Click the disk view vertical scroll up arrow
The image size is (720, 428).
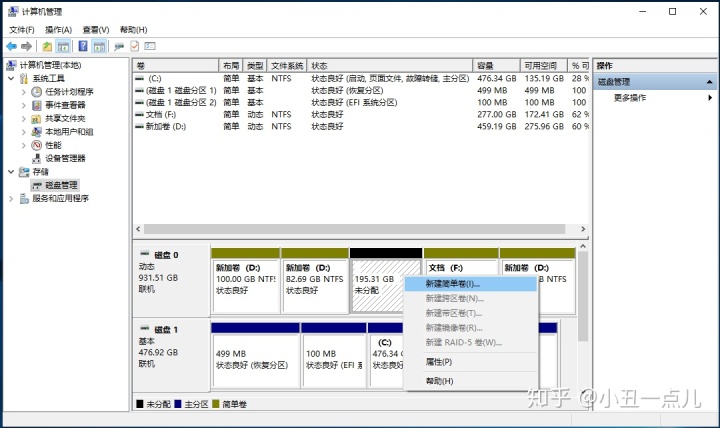tap(583, 246)
